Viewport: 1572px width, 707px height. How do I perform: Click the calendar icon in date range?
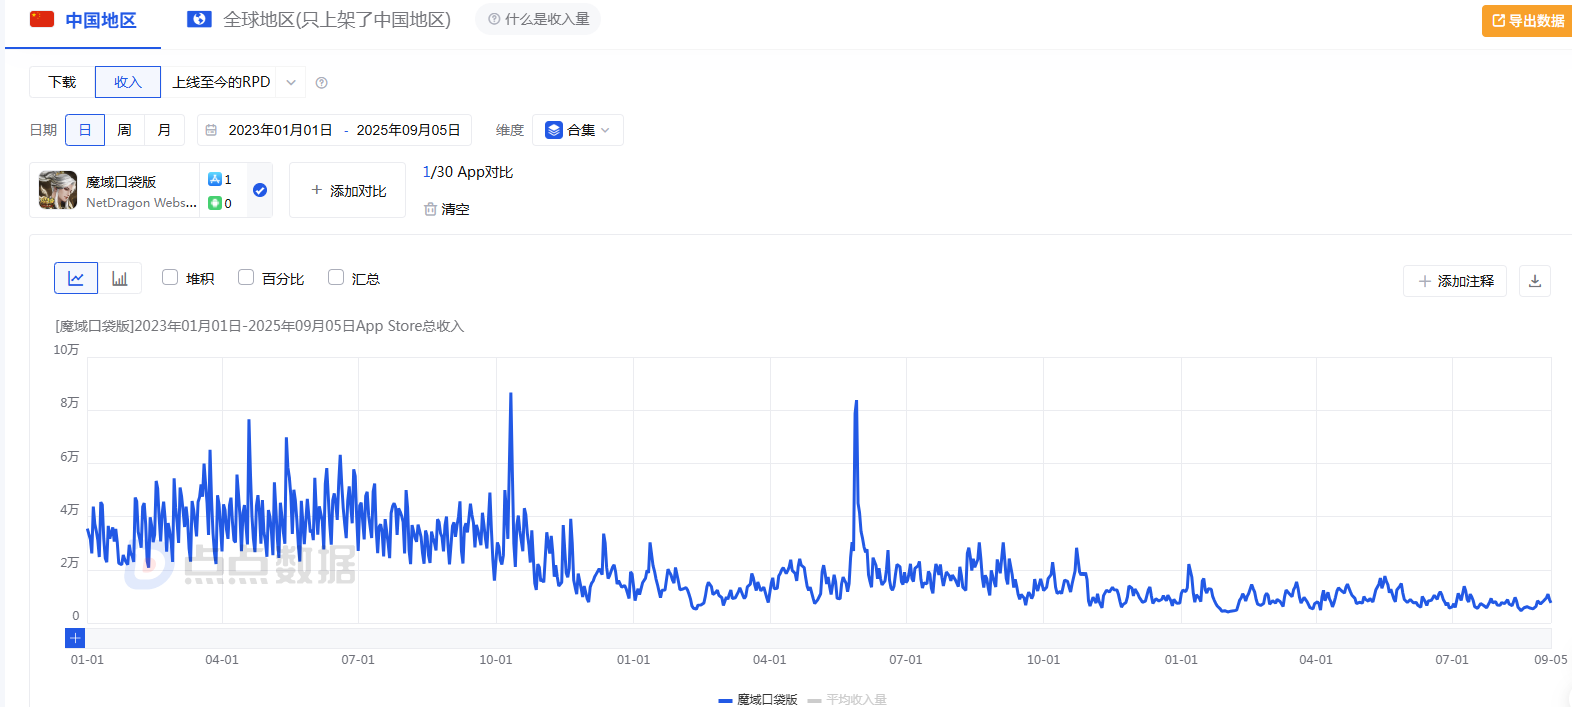pos(211,130)
